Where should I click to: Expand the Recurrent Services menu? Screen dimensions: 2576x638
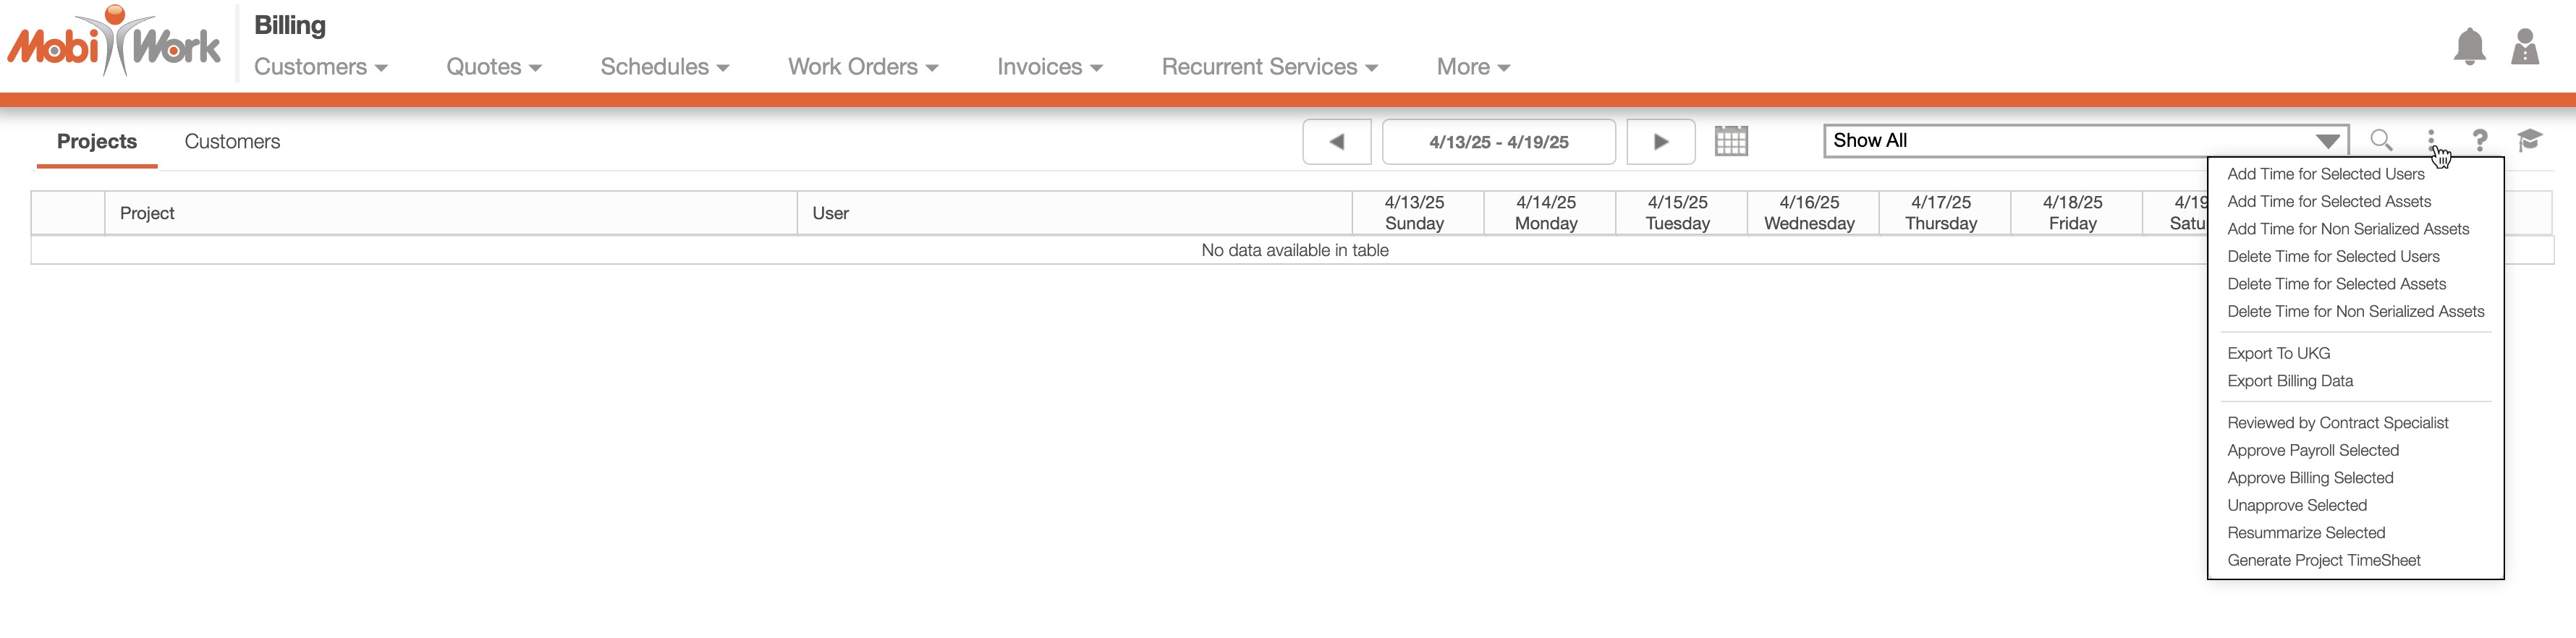1269,67
